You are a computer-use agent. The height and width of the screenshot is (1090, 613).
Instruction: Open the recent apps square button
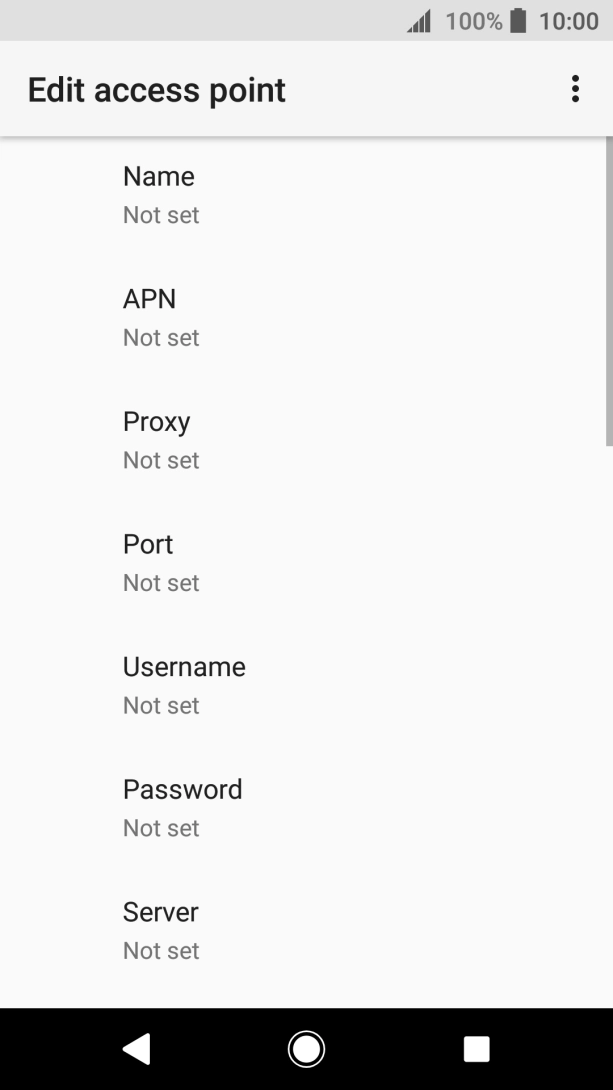[x=476, y=1048]
